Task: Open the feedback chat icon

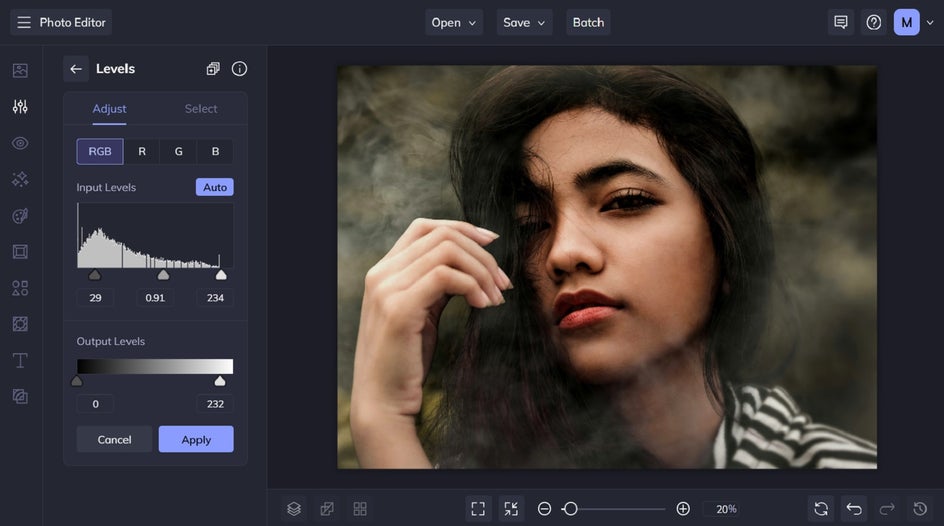Action: click(840, 22)
